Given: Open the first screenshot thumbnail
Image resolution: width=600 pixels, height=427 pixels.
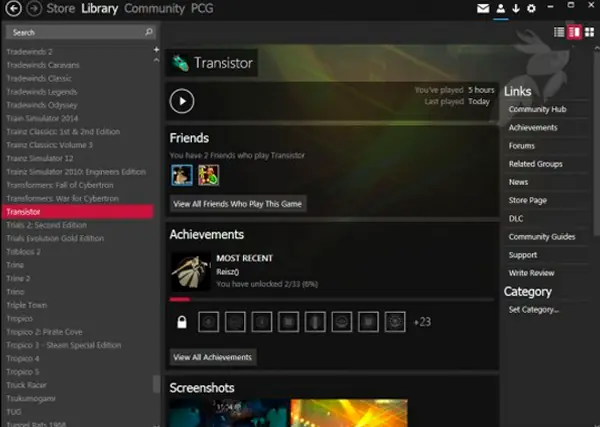Looking at the screenshot, I should 229,413.
